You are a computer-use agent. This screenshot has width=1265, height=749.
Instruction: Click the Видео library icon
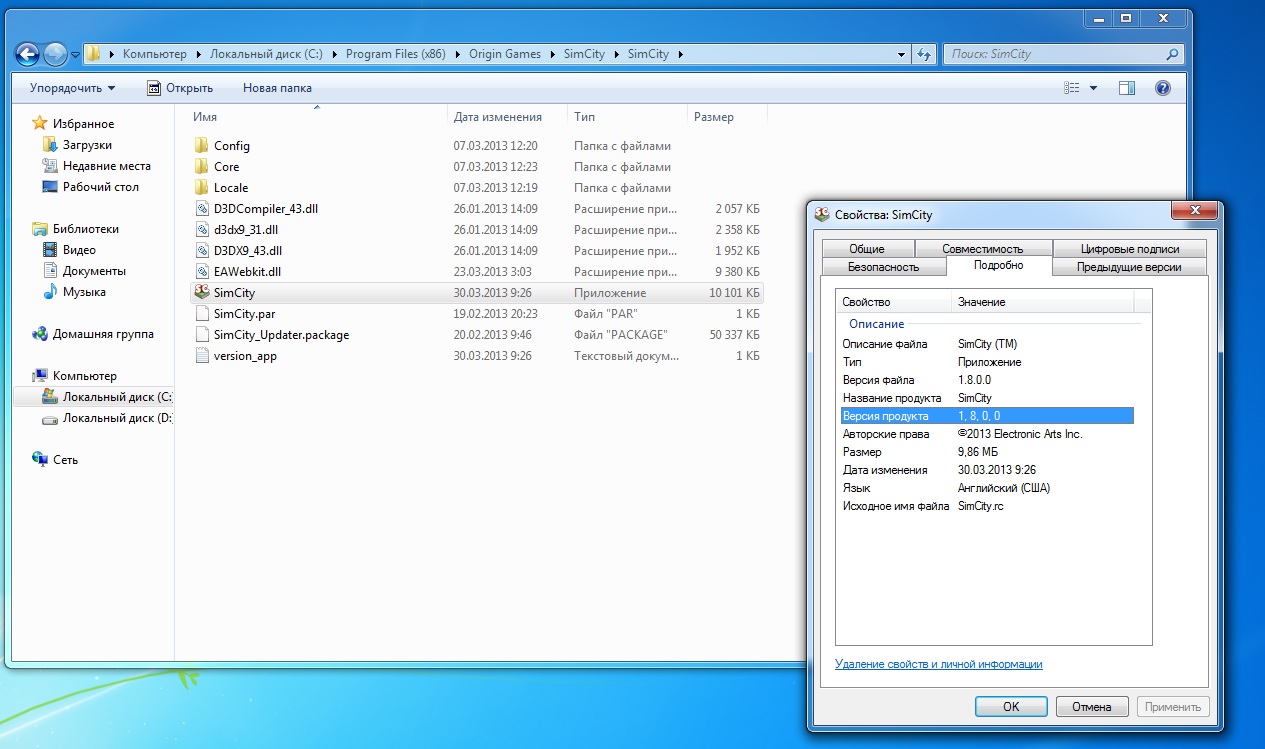(50, 250)
